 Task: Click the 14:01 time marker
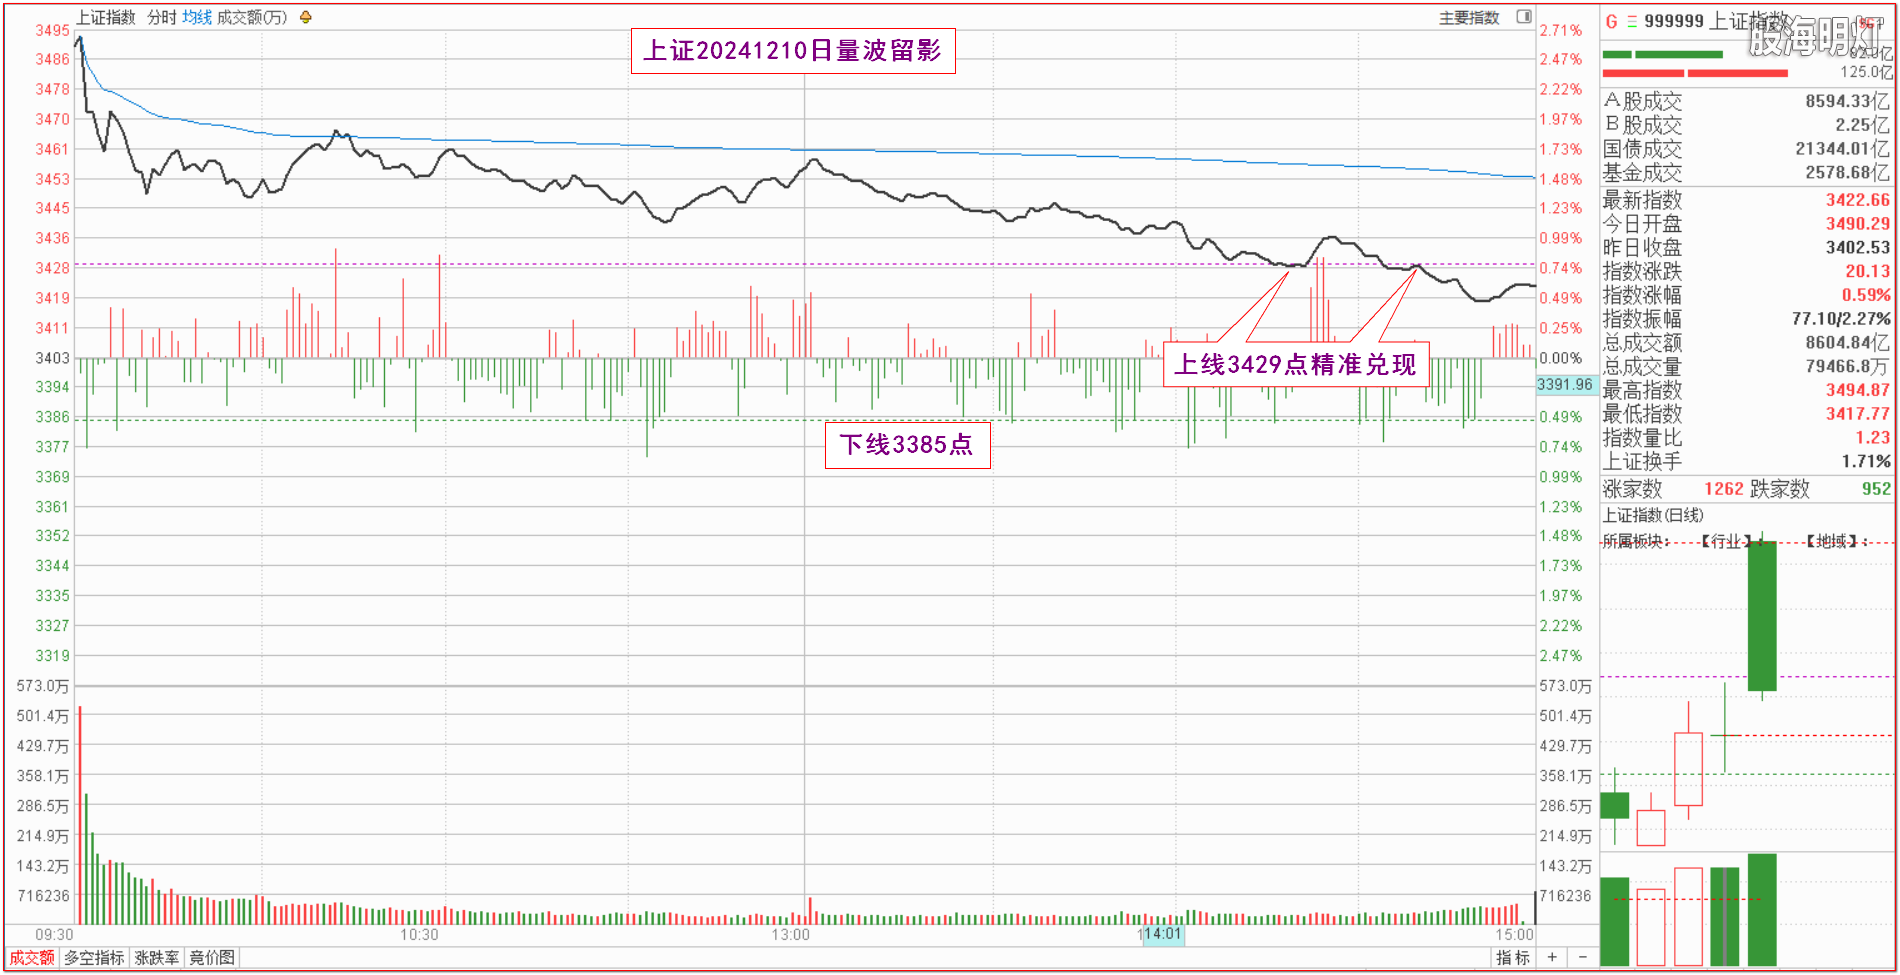[x=1163, y=934]
